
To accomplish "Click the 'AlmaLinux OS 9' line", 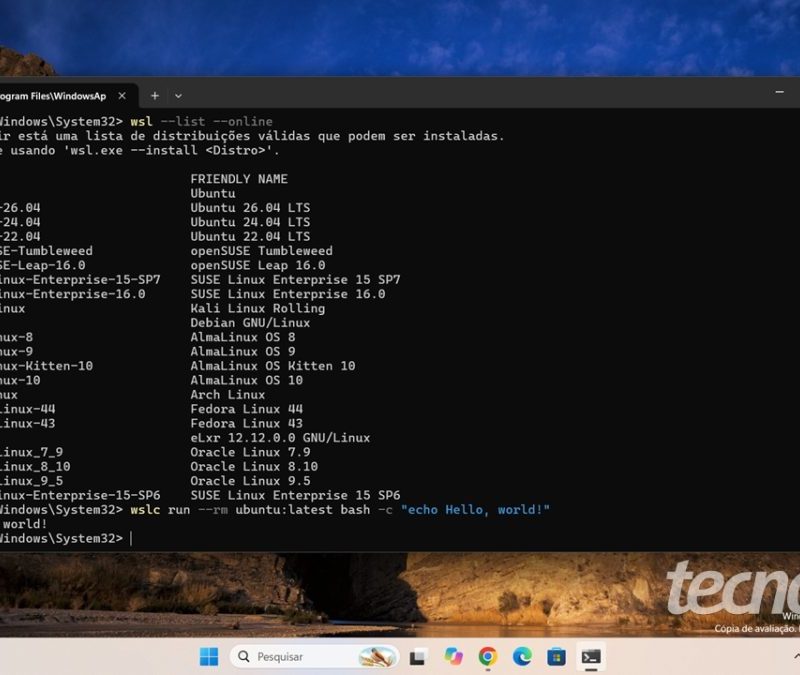I will click(x=243, y=352).
